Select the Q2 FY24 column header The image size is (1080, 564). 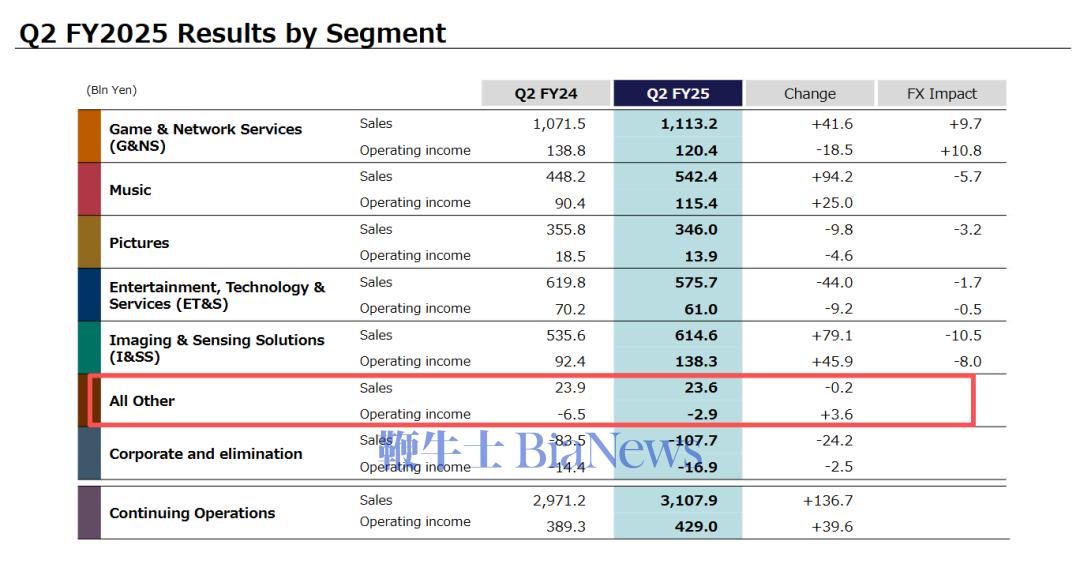coord(546,94)
